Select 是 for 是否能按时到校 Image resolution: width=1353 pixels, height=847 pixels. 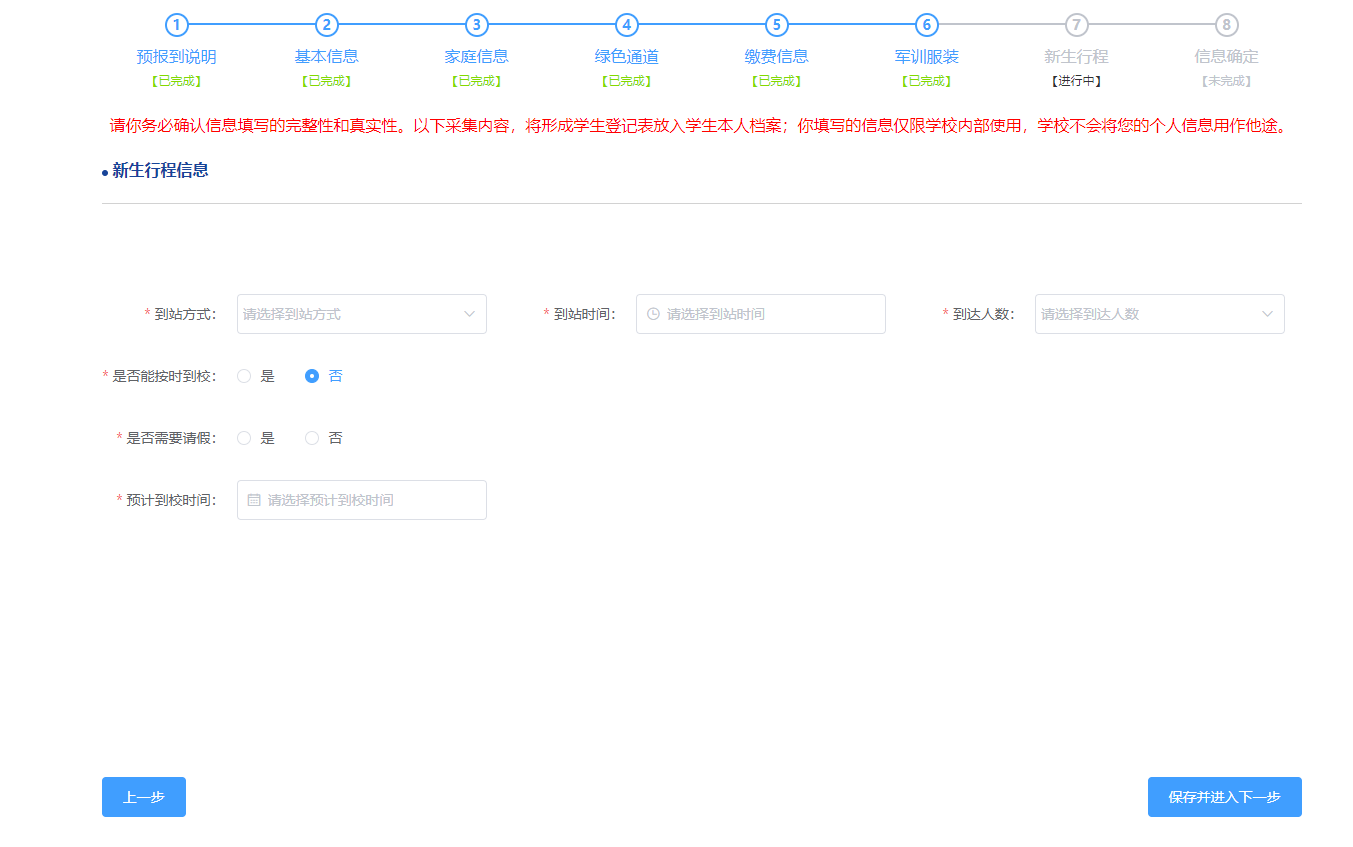244,376
